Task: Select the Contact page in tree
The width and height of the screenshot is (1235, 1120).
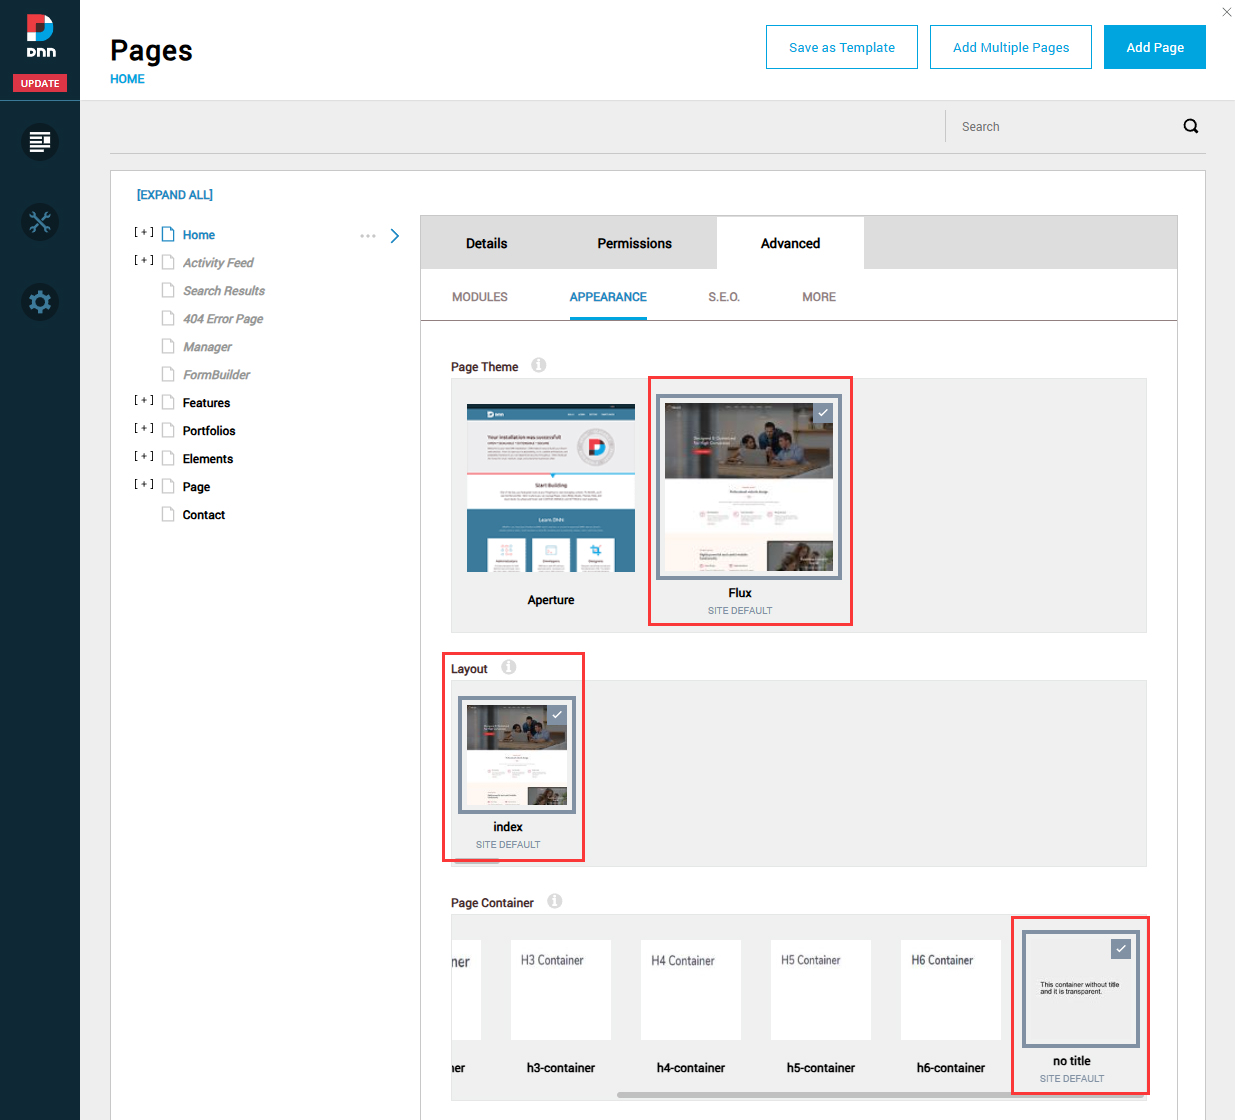Action: pos(204,515)
